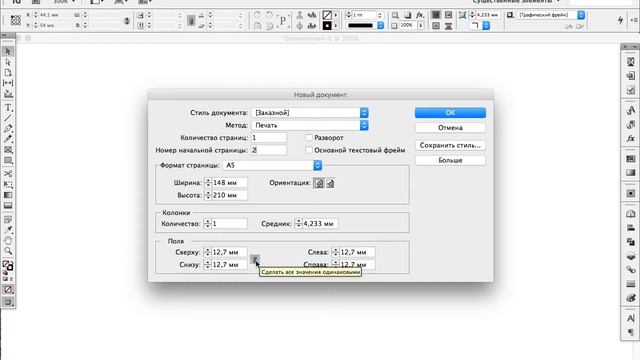Click the Номер начальной страницы field
640x360 pixels.
[269, 150]
